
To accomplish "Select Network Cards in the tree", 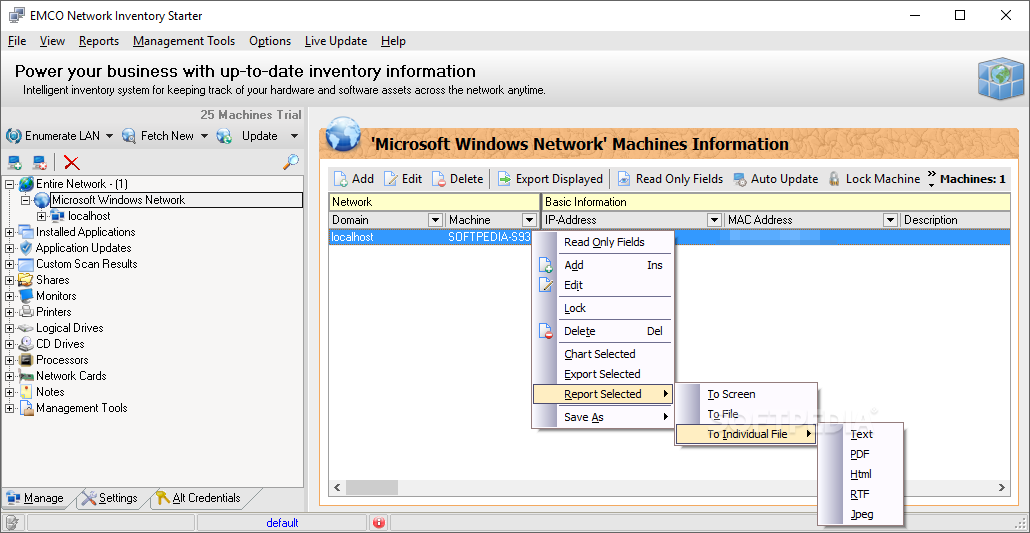I will click(71, 376).
